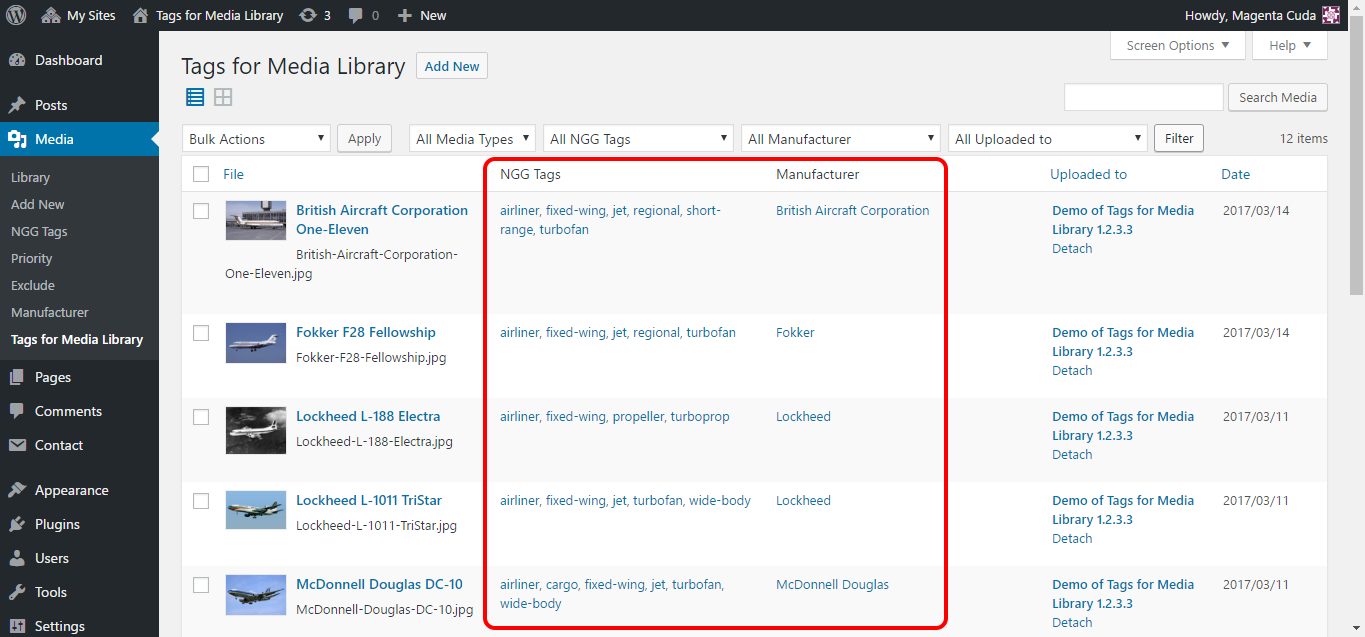The image size is (1365, 637).
Task: Tick the select-all checkbox in header
Action: tap(201, 174)
